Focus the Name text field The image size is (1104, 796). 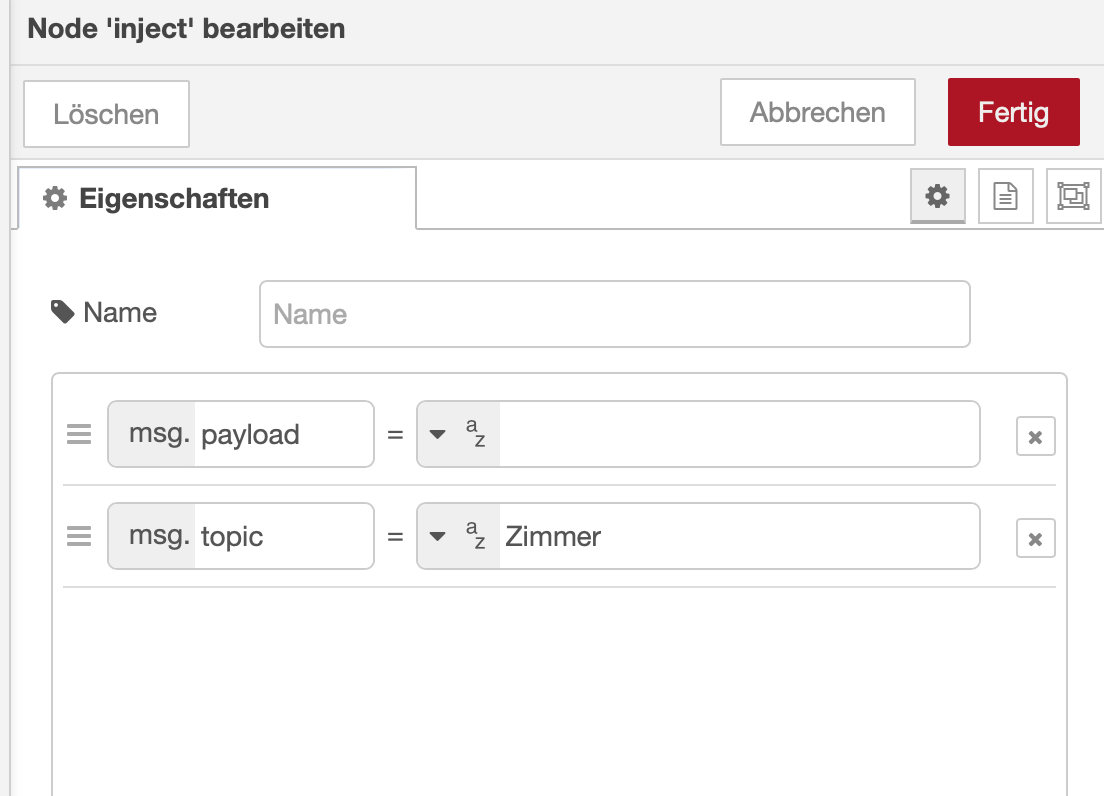tap(614, 314)
